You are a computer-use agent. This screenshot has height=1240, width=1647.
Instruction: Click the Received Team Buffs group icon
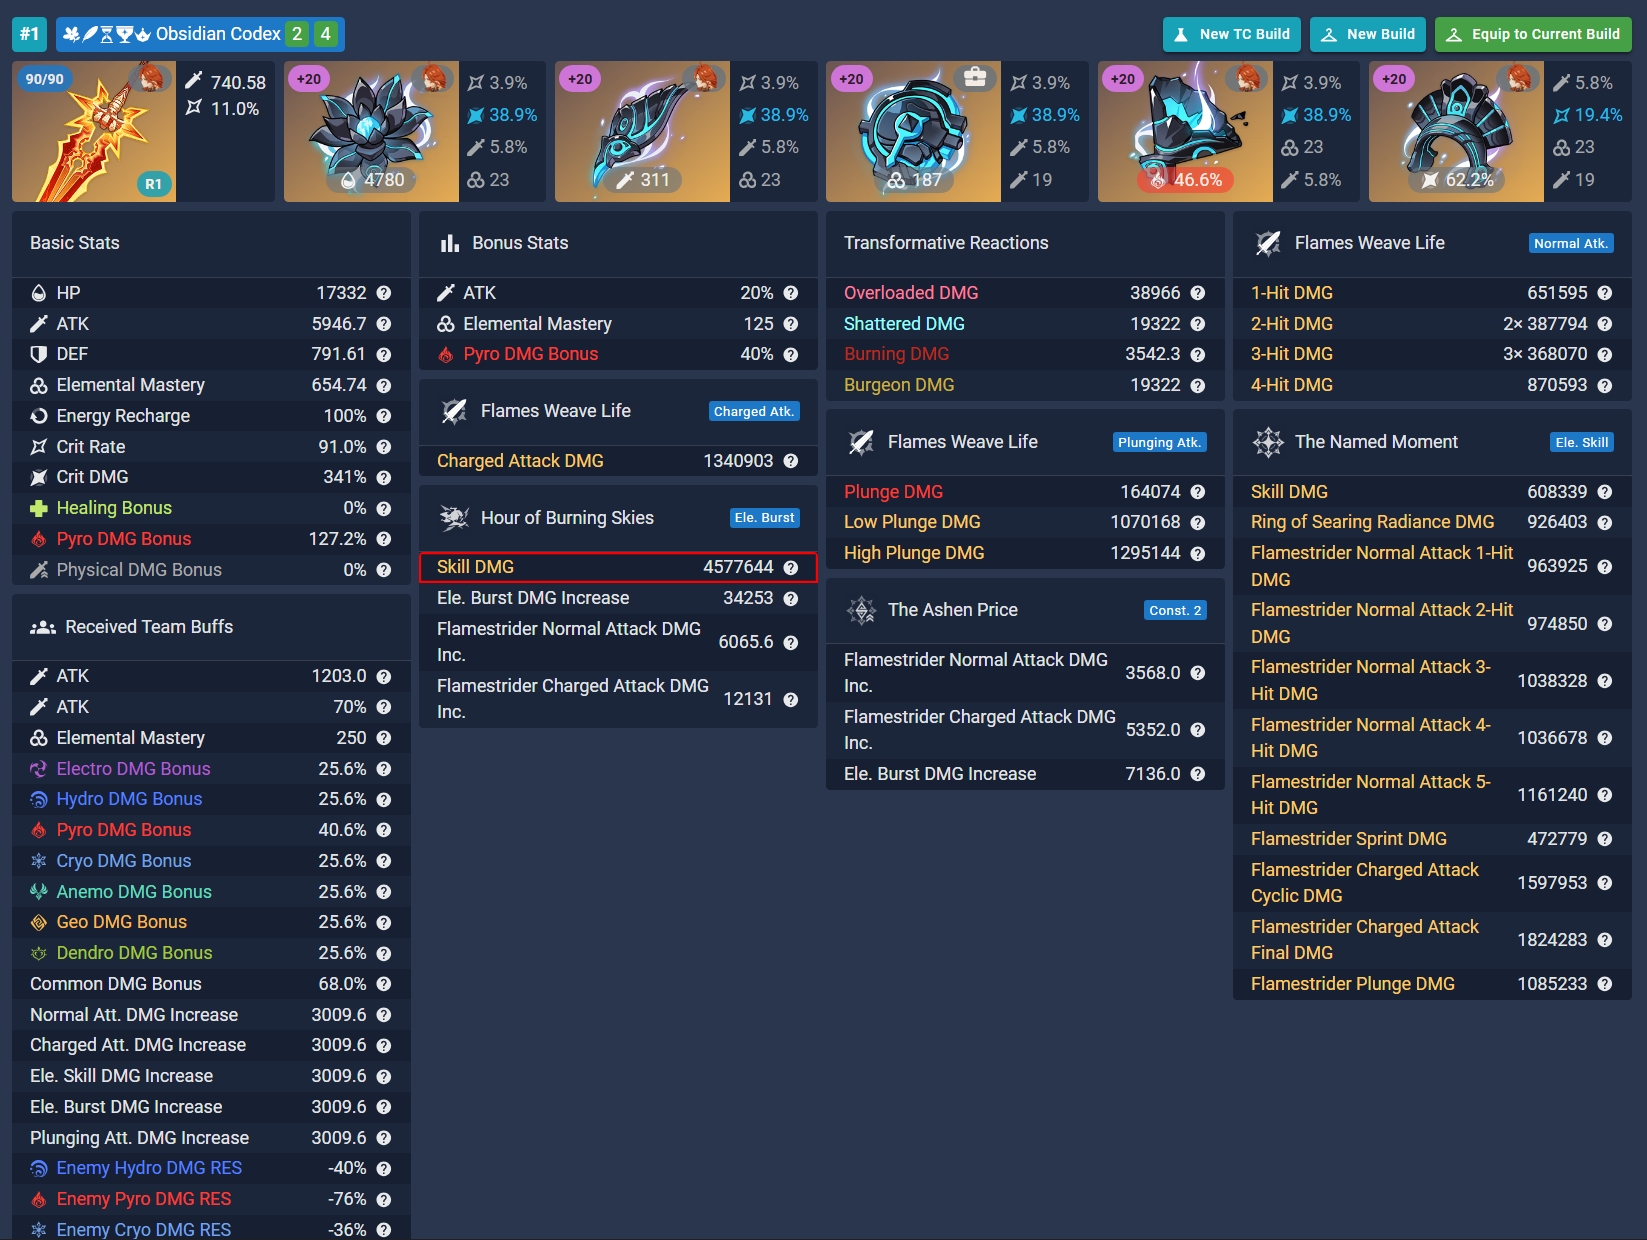click(x=43, y=627)
